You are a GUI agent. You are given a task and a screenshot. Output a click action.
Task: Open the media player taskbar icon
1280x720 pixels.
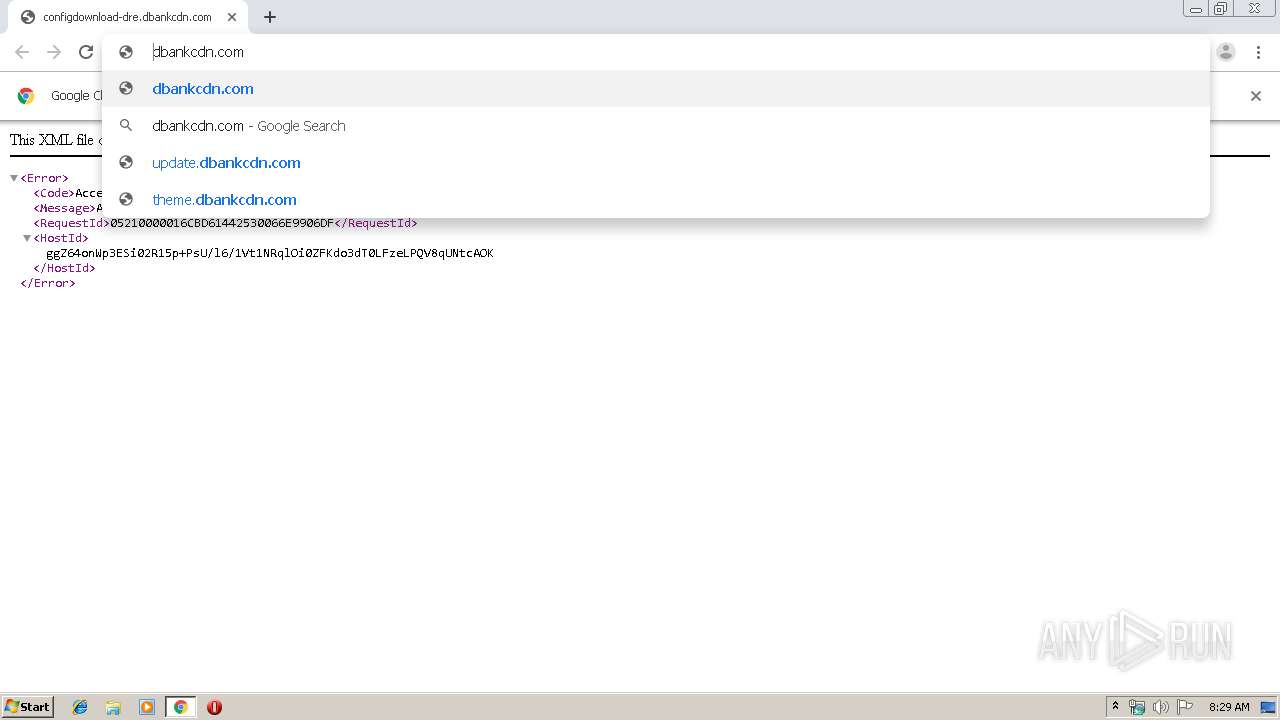coord(147,707)
